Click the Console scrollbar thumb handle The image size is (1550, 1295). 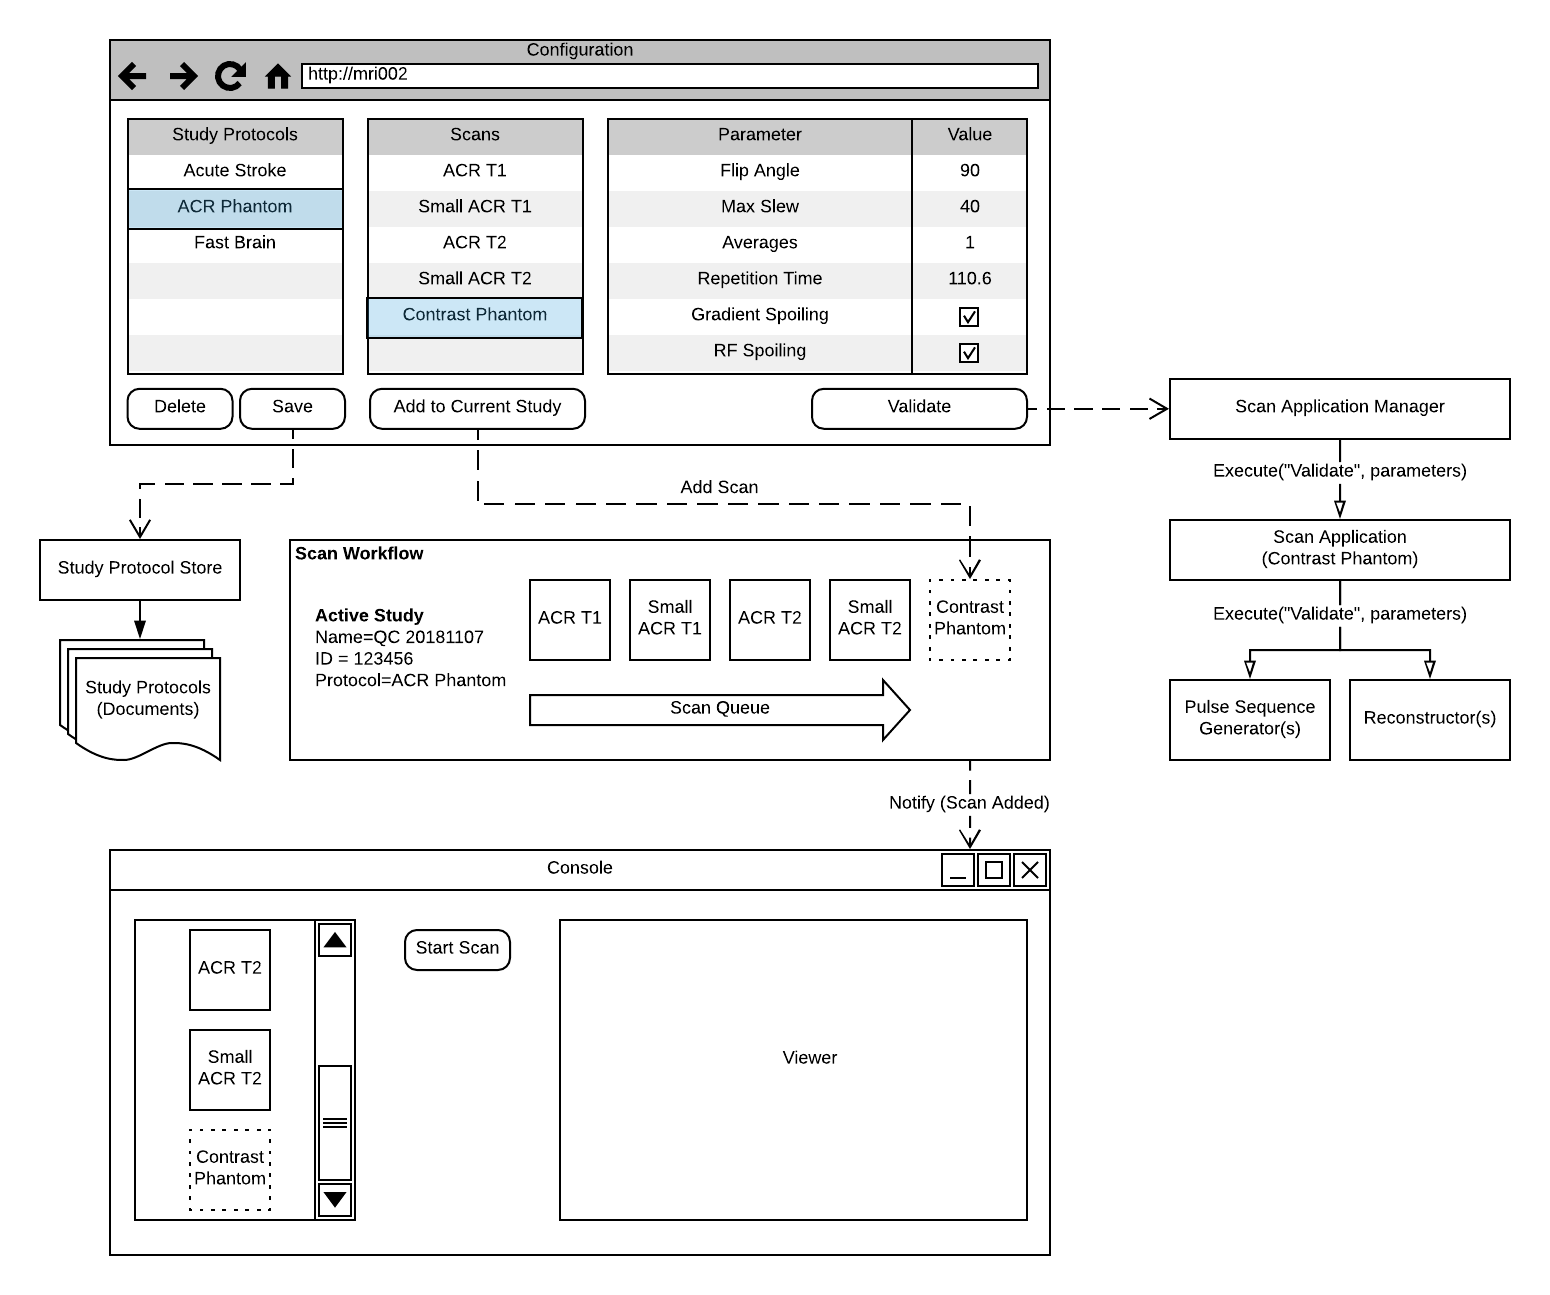335,1122
